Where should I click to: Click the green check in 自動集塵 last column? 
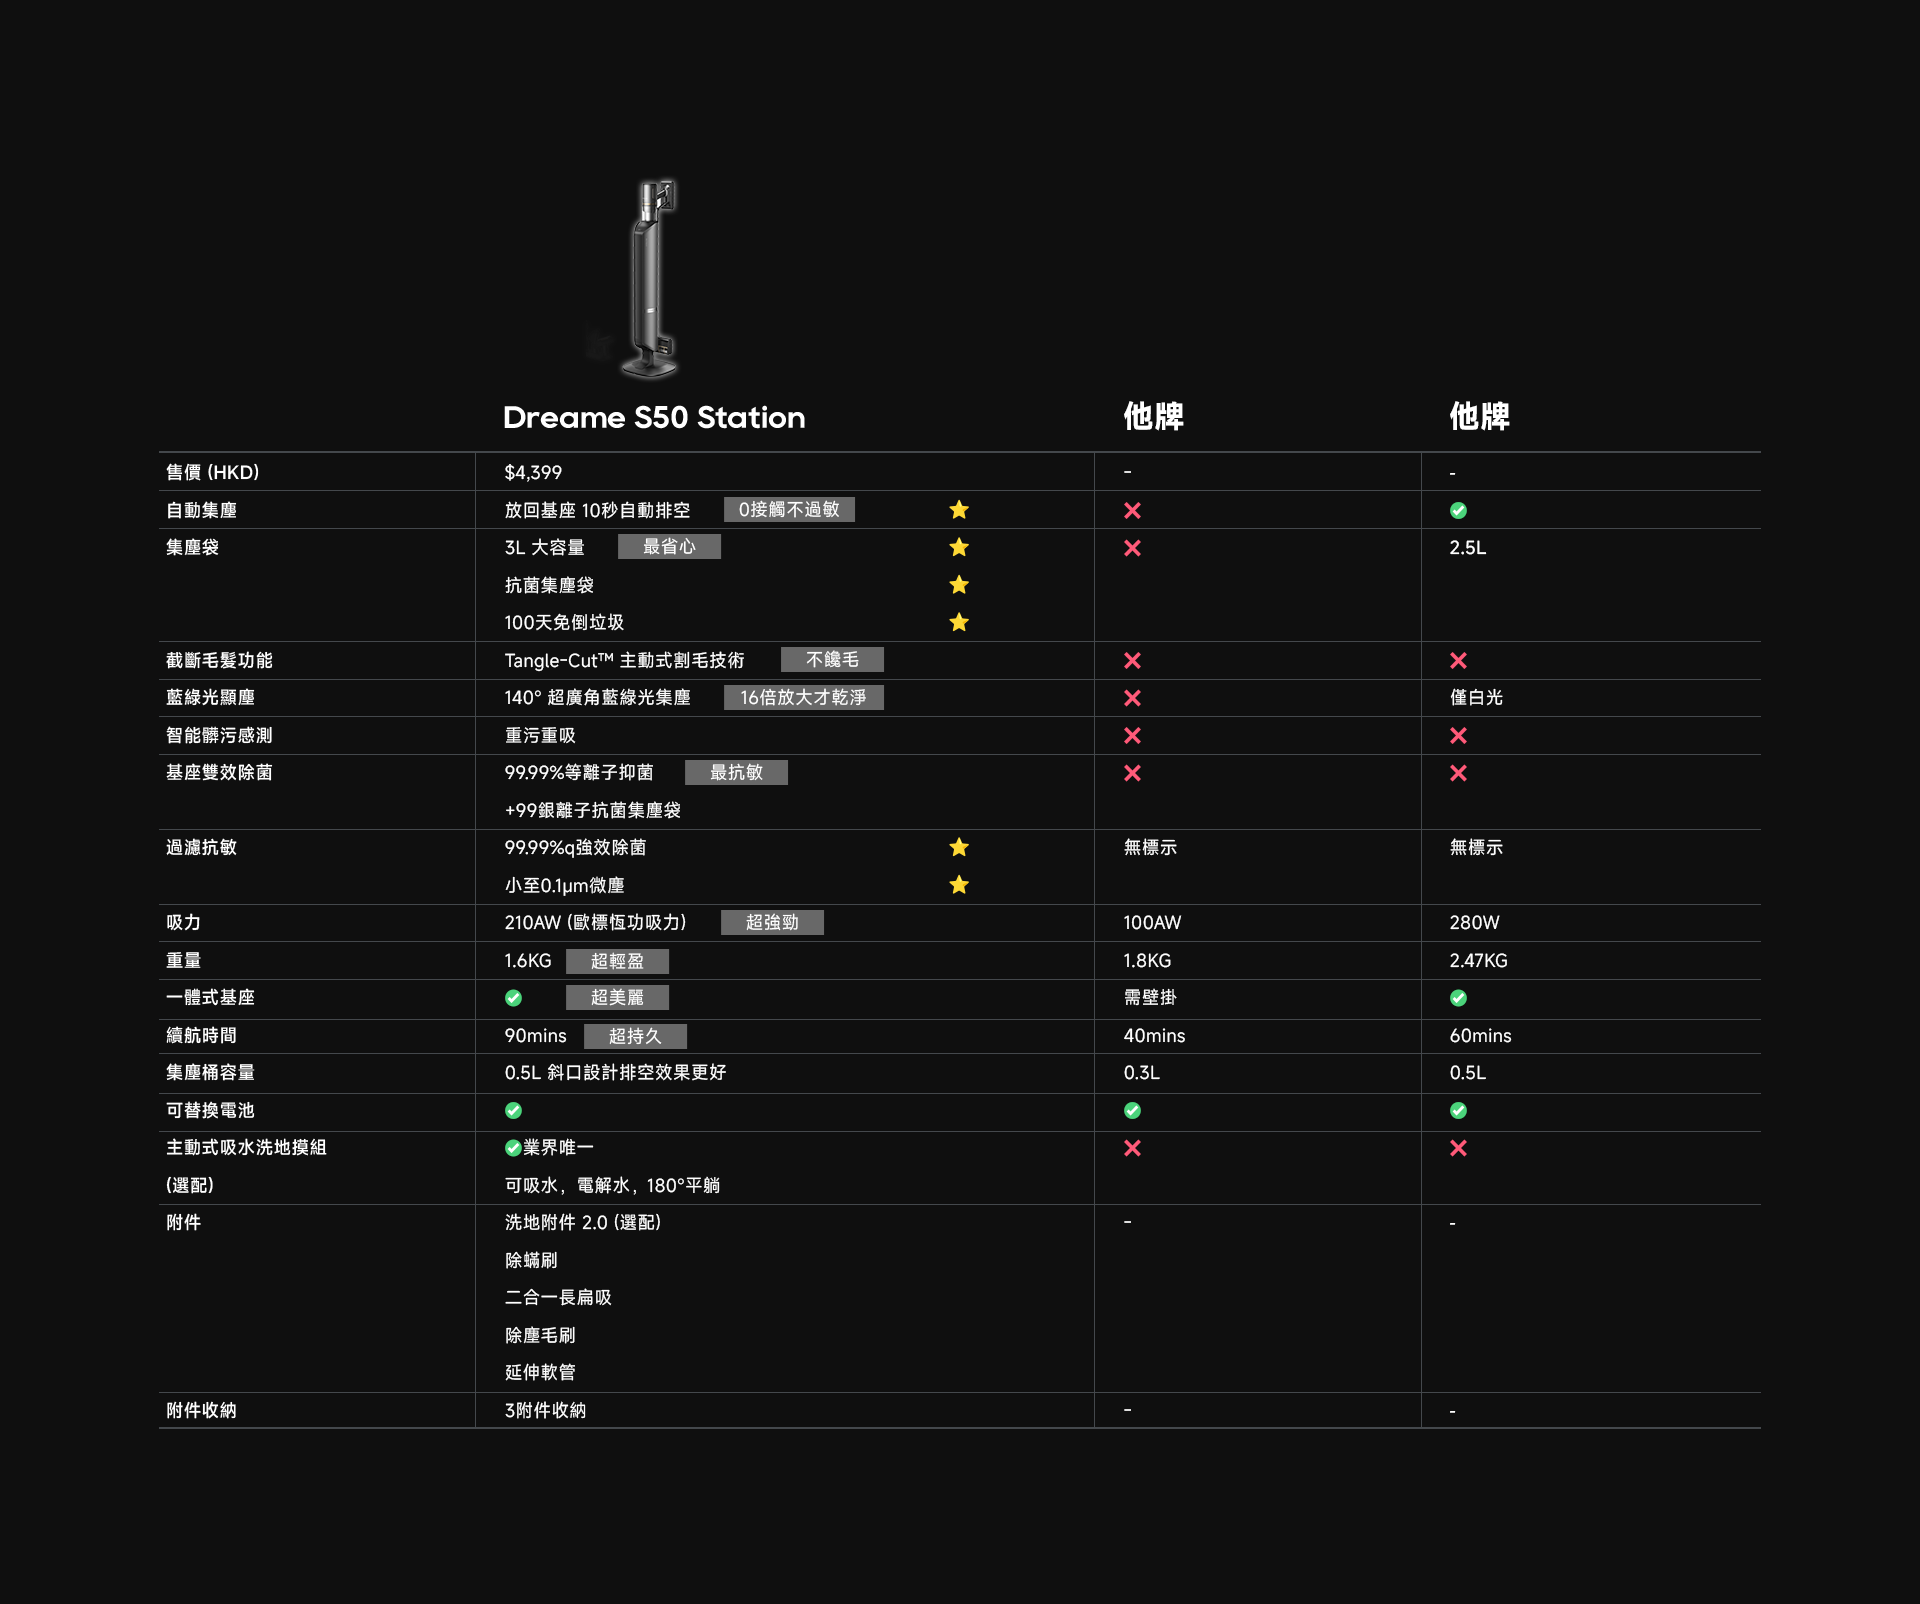click(1458, 510)
